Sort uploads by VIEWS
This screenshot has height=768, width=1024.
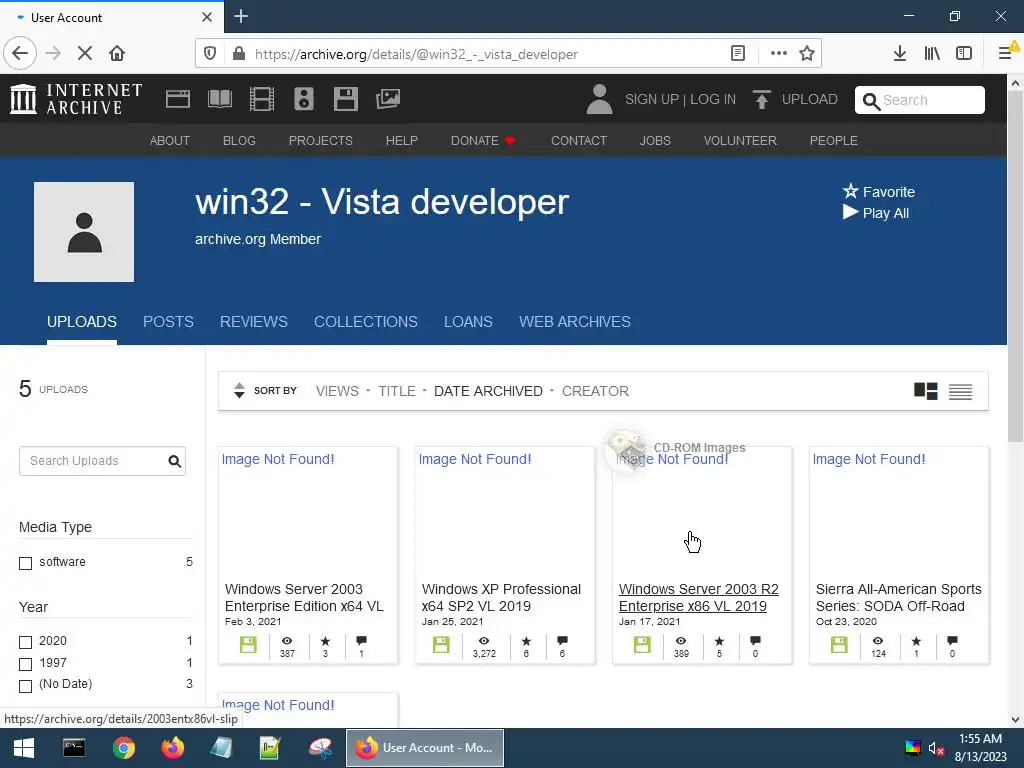tap(337, 391)
